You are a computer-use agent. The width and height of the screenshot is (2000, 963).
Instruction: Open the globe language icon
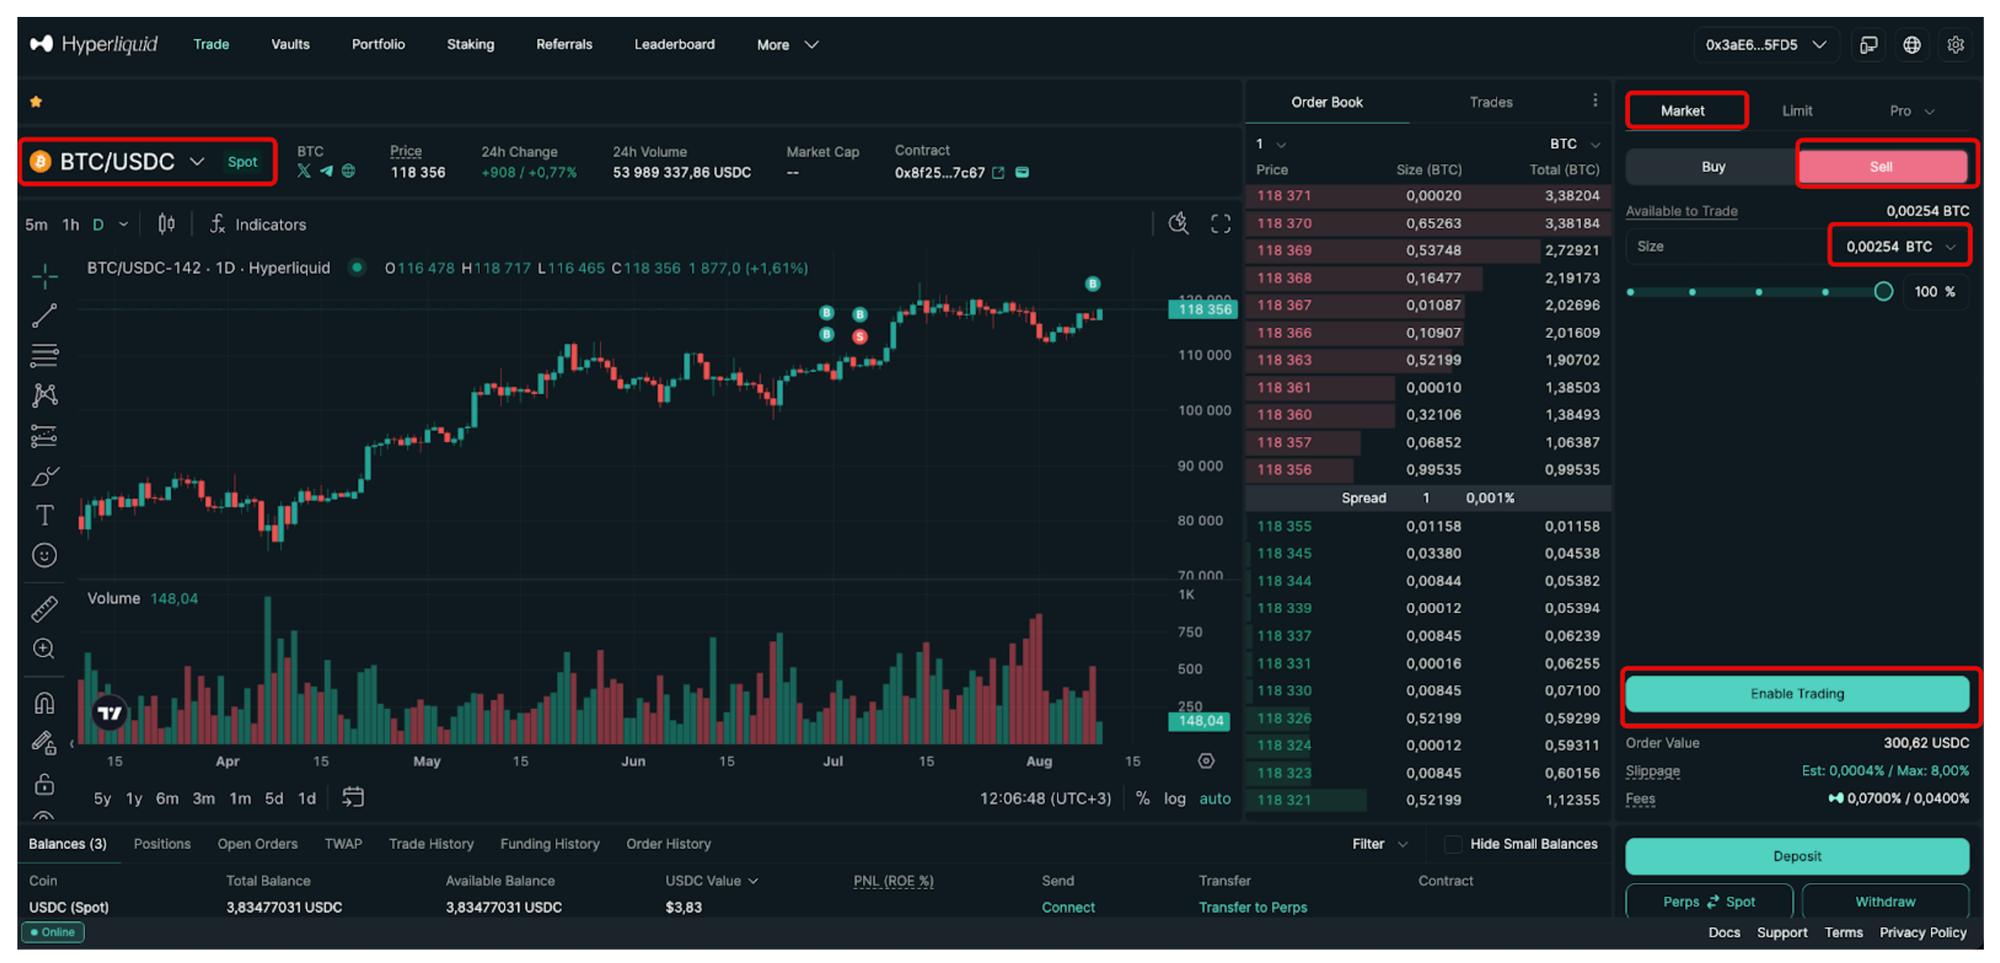1911,45
